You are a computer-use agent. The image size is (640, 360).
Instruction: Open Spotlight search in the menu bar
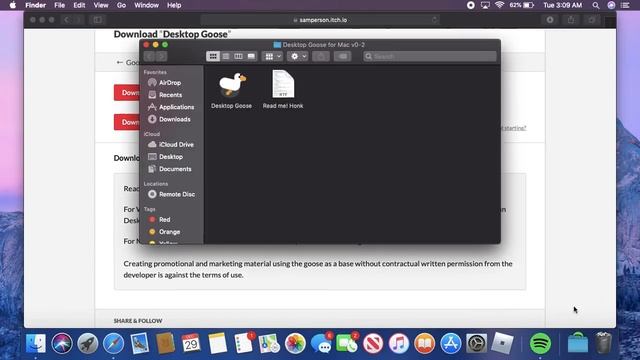[x=596, y=5]
